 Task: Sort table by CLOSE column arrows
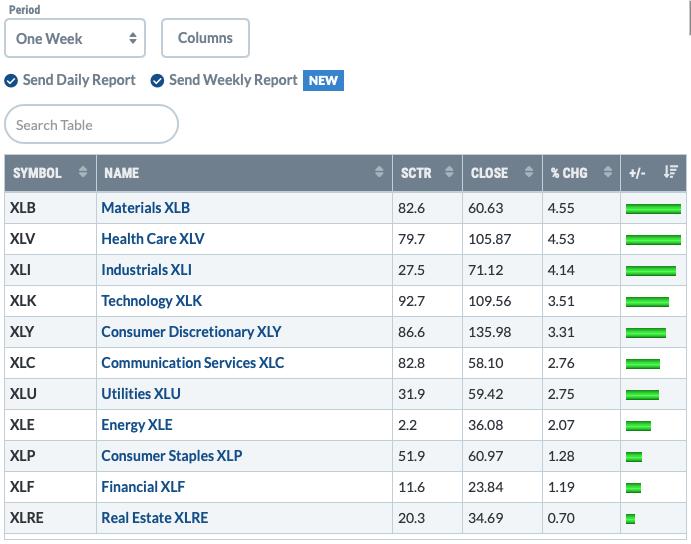click(529, 172)
